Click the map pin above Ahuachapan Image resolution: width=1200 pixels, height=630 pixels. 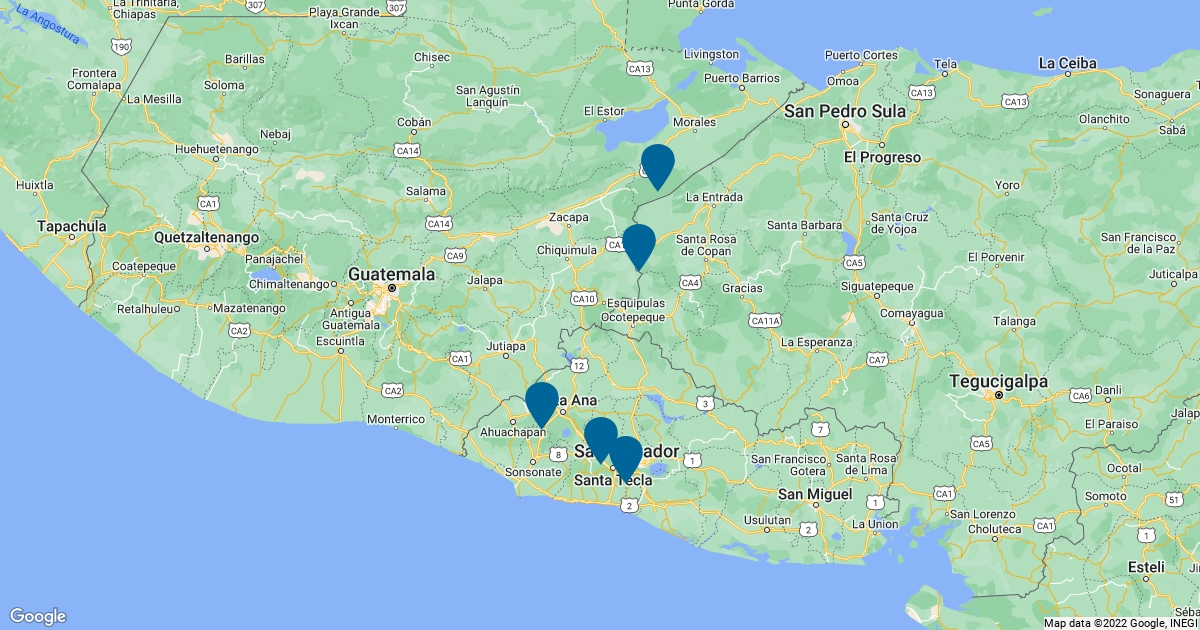coord(541,403)
